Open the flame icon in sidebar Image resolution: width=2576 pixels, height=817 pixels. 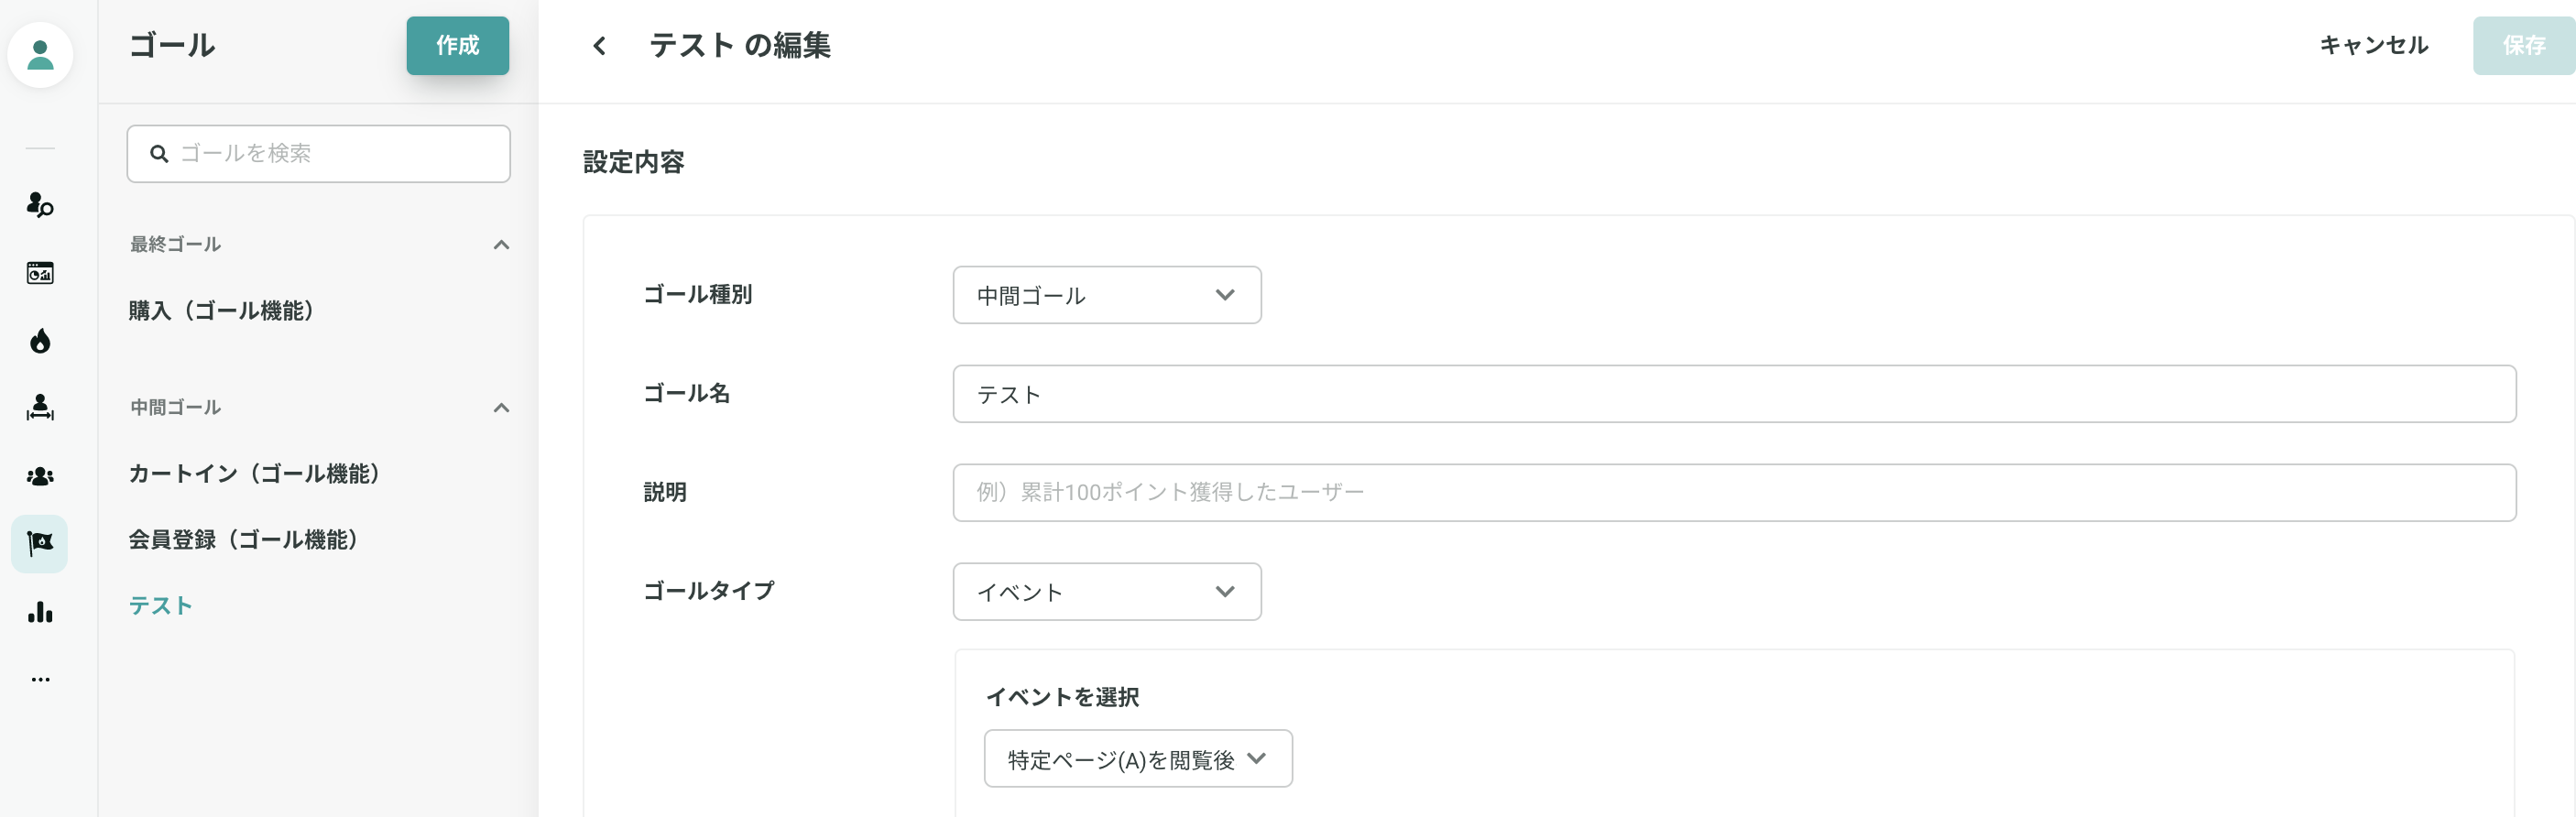[40, 341]
